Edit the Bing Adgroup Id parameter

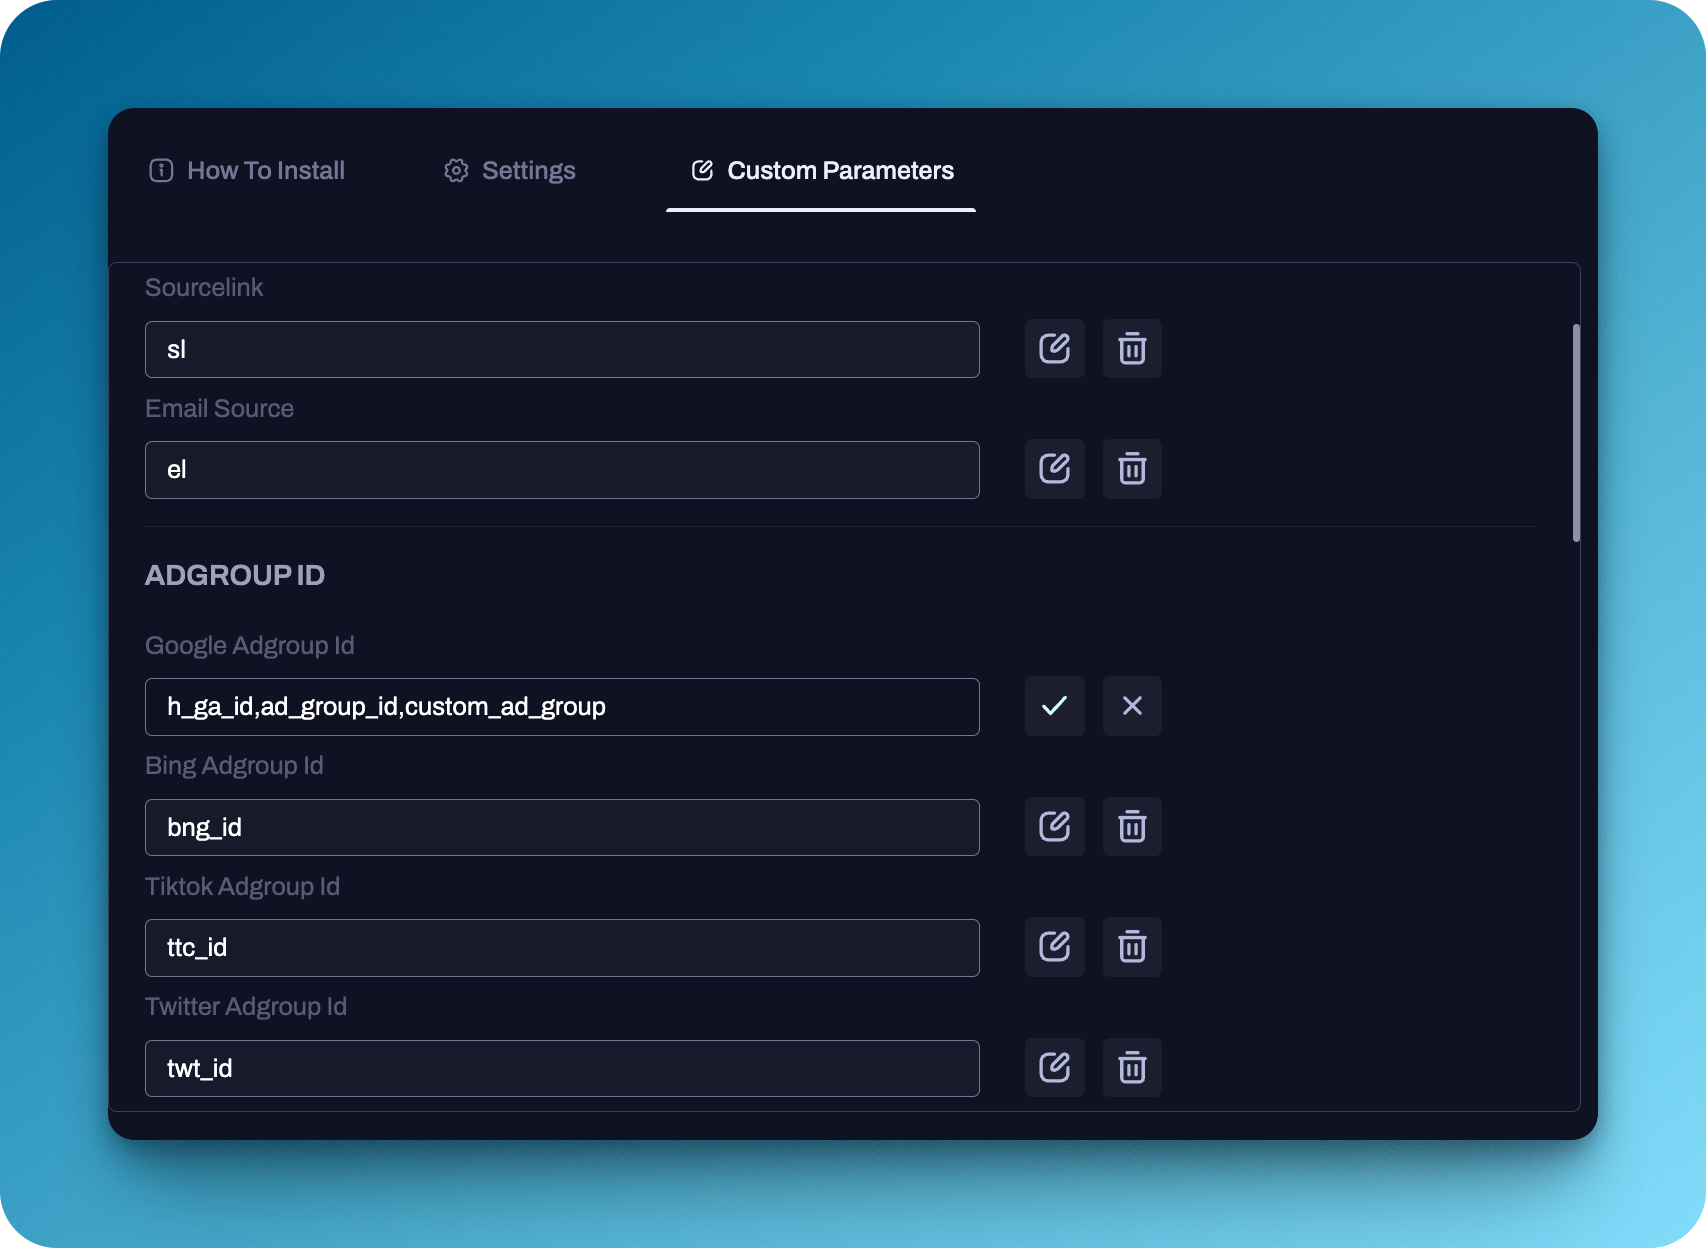(x=1054, y=827)
